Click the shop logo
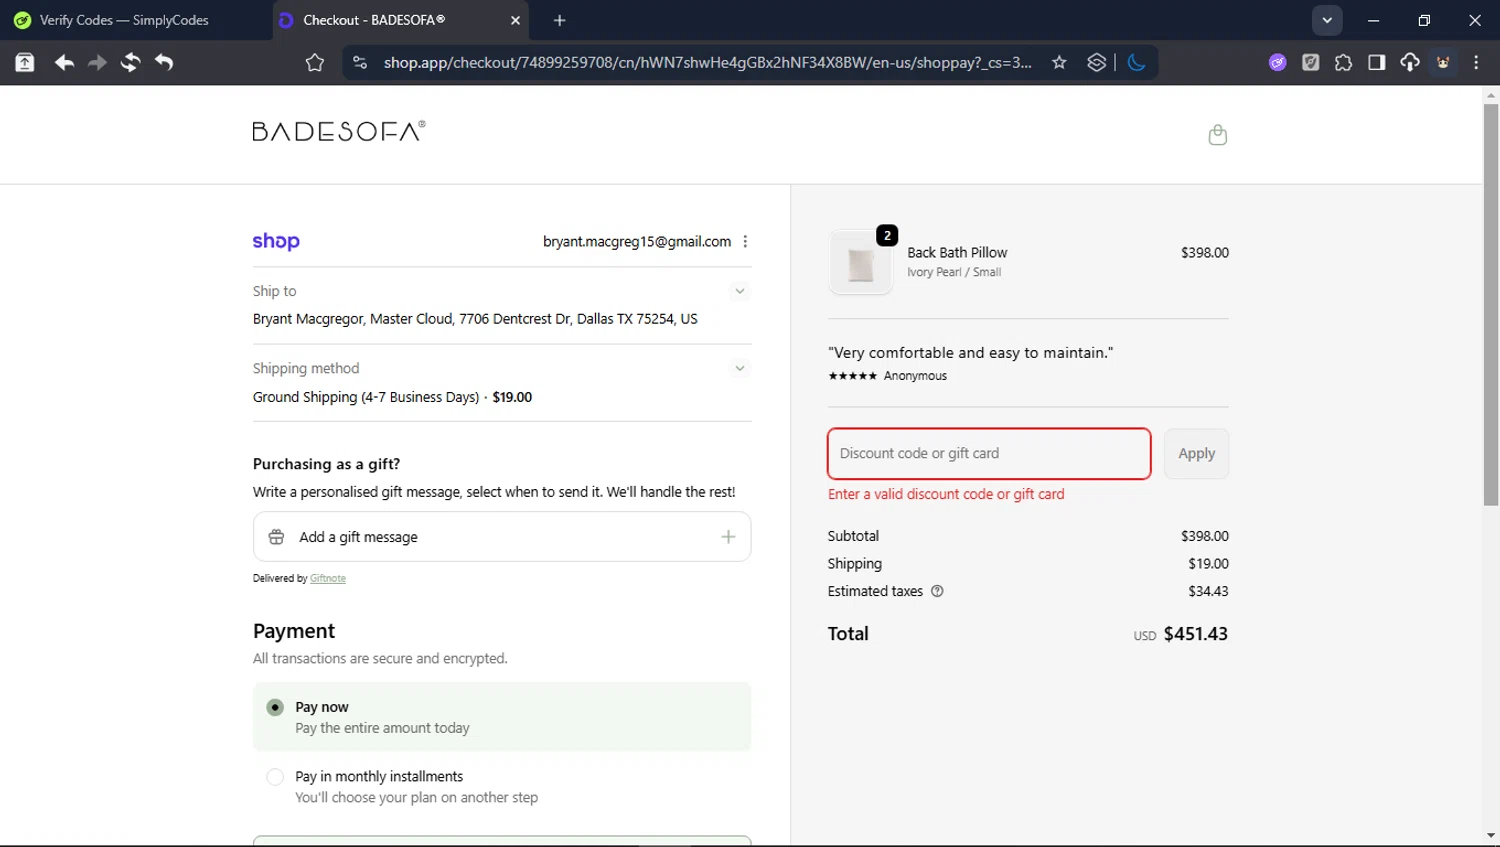 pyautogui.click(x=276, y=241)
